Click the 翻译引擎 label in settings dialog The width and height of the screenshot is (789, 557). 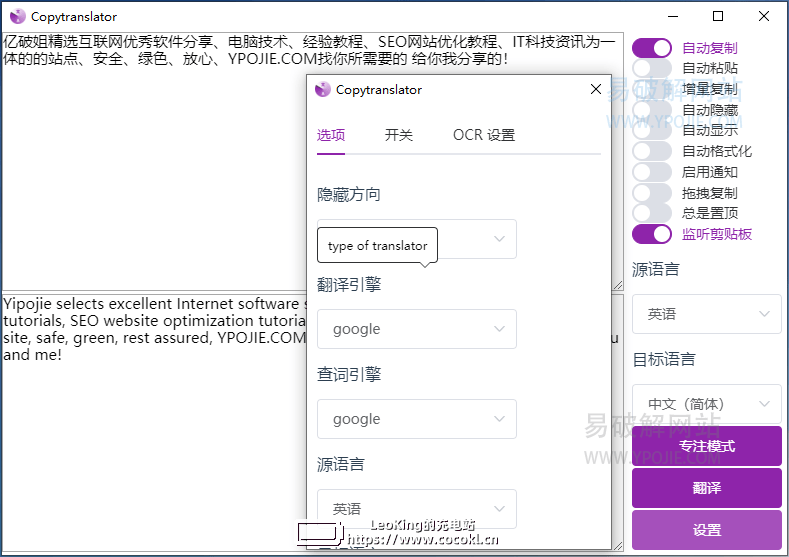[349, 285]
